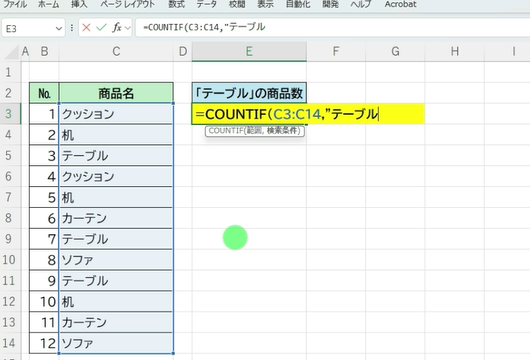Select column A header
The image size is (530, 360).
pyautogui.click(x=25, y=52)
